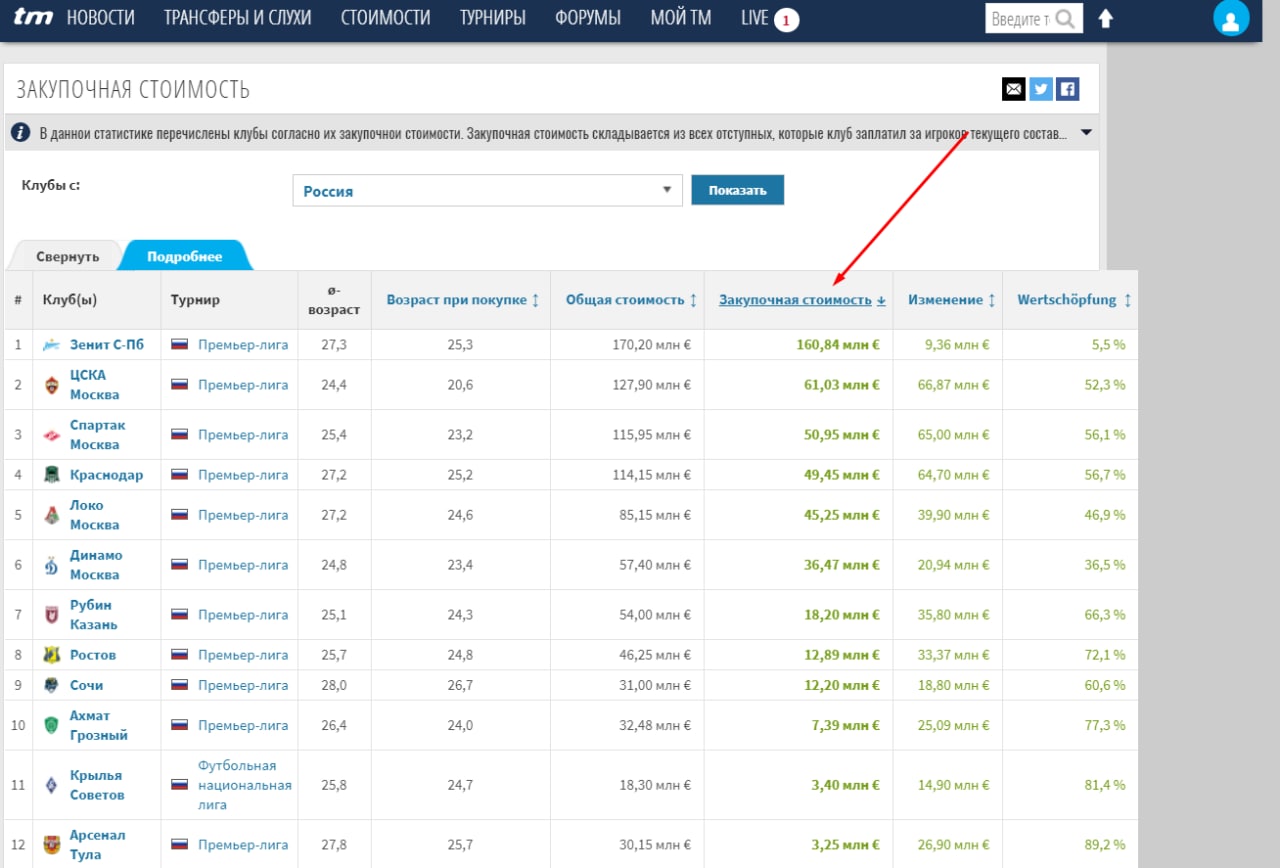
Task: Expand the description text bar
Action: tap(1087, 133)
